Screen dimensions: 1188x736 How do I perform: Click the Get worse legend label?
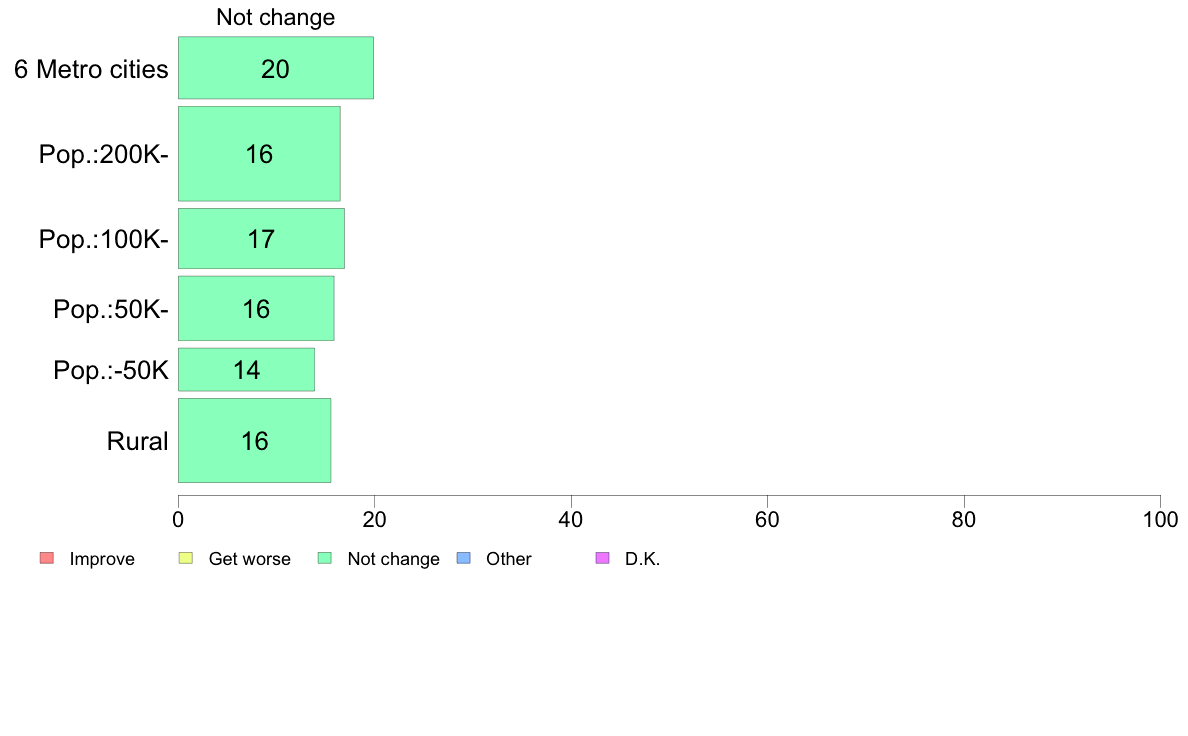(x=250, y=559)
